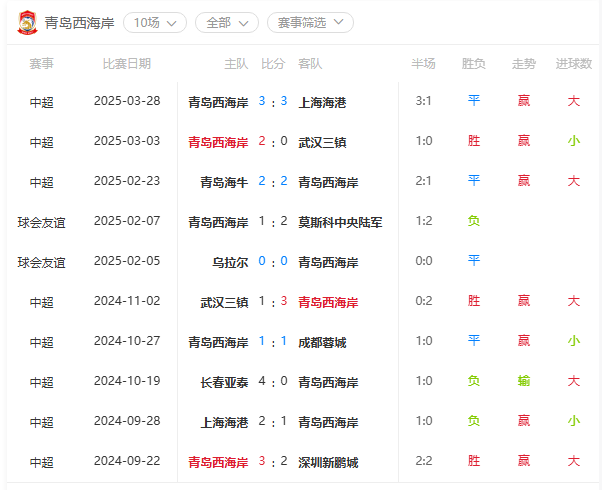Click 青岛海牛 in the 2025-02-23 match
Viewport: 602px width, 490px height.
click(x=224, y=182)
